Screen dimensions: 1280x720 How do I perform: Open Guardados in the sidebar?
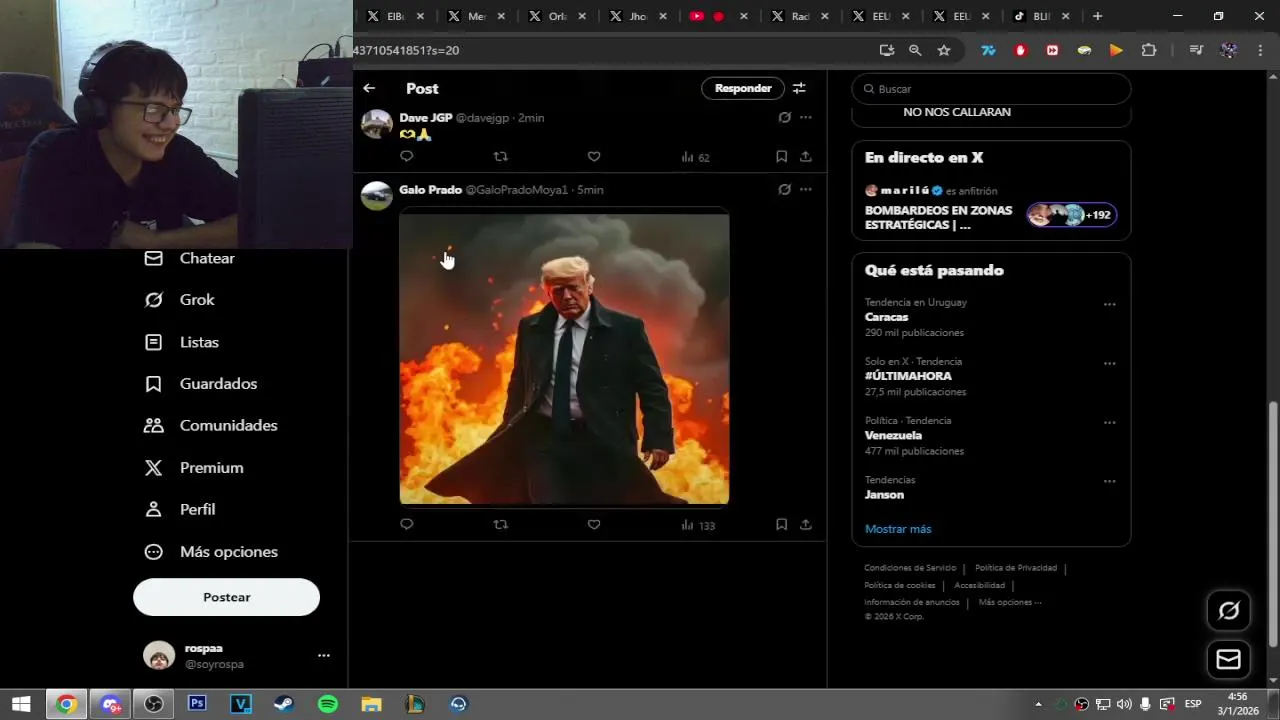(x=201, y=384)
